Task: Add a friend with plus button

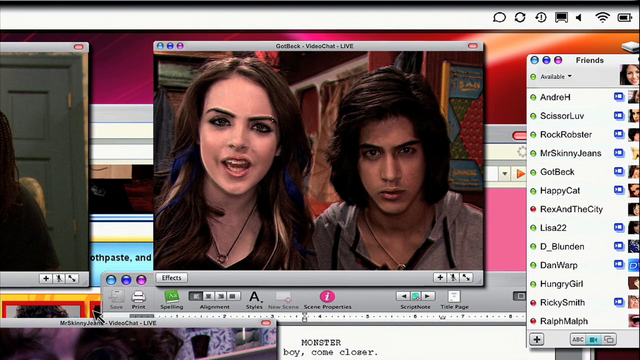Action: (537, 339)
